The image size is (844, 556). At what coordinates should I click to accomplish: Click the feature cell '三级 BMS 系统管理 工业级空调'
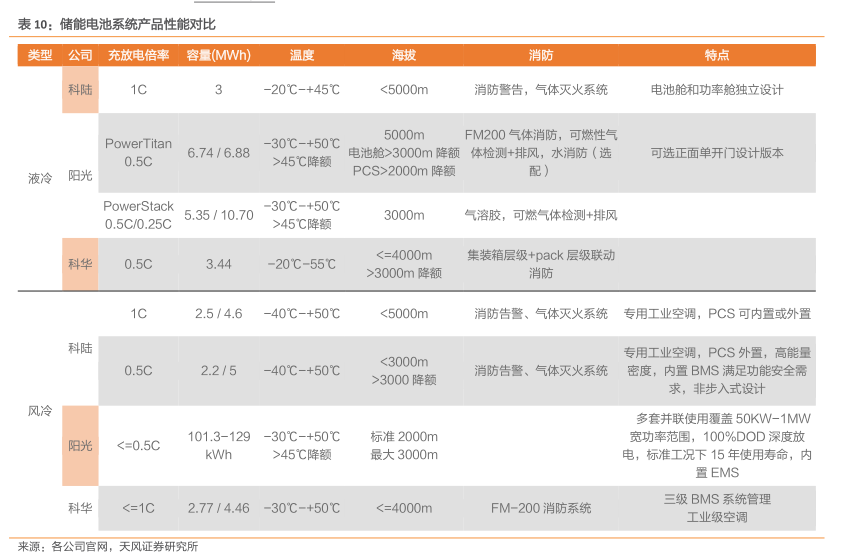(716, 508)
